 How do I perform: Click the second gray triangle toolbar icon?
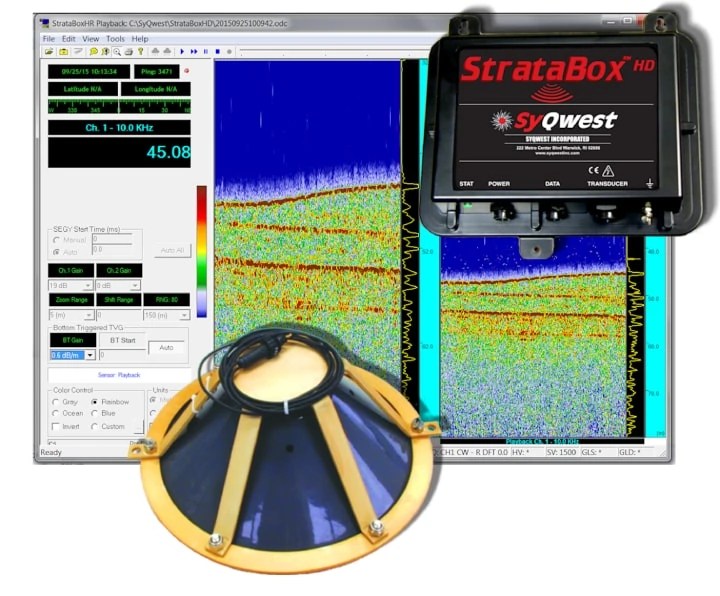(167, 51)
